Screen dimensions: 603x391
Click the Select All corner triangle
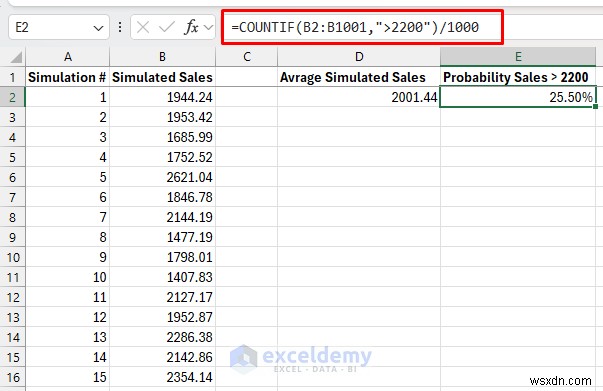coord(16,57)
